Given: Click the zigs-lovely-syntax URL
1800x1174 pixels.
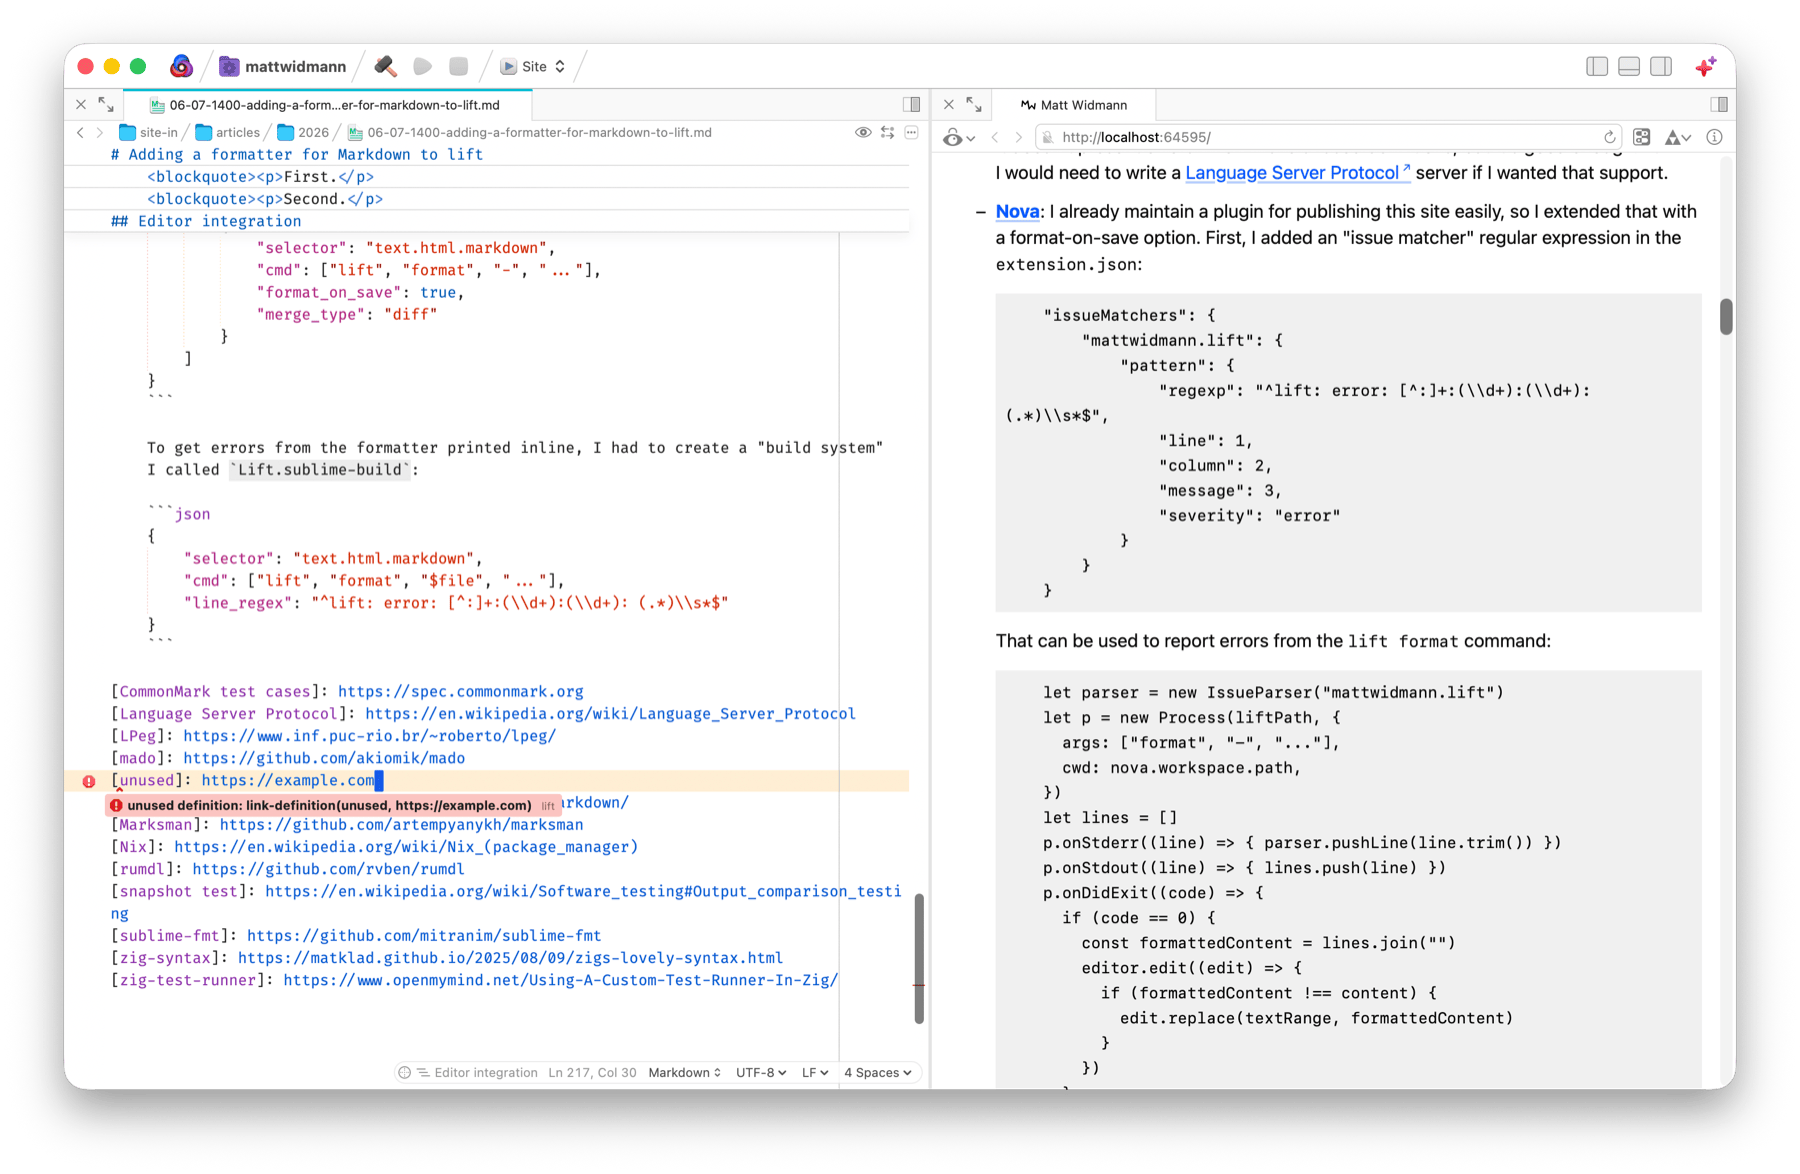Looking at the screenshot, I should pos(510,958).
